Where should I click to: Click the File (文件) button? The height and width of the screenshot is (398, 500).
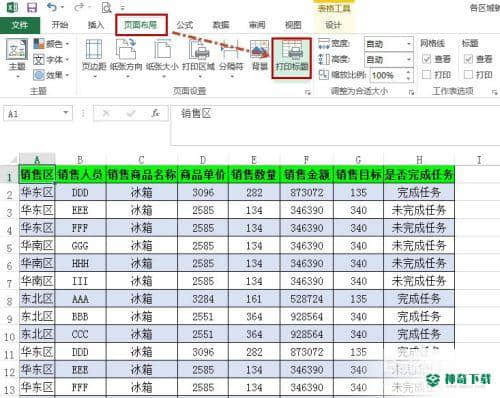coord(20,25)
